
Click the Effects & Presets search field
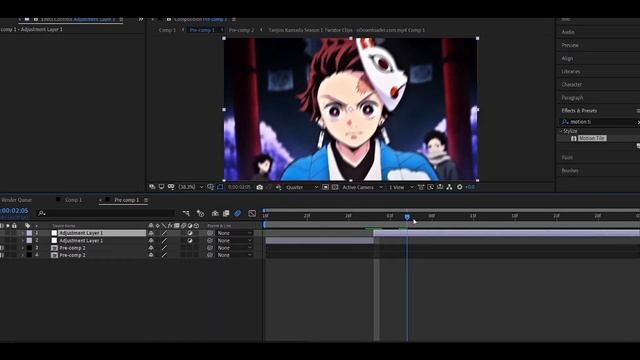[598, 122]
